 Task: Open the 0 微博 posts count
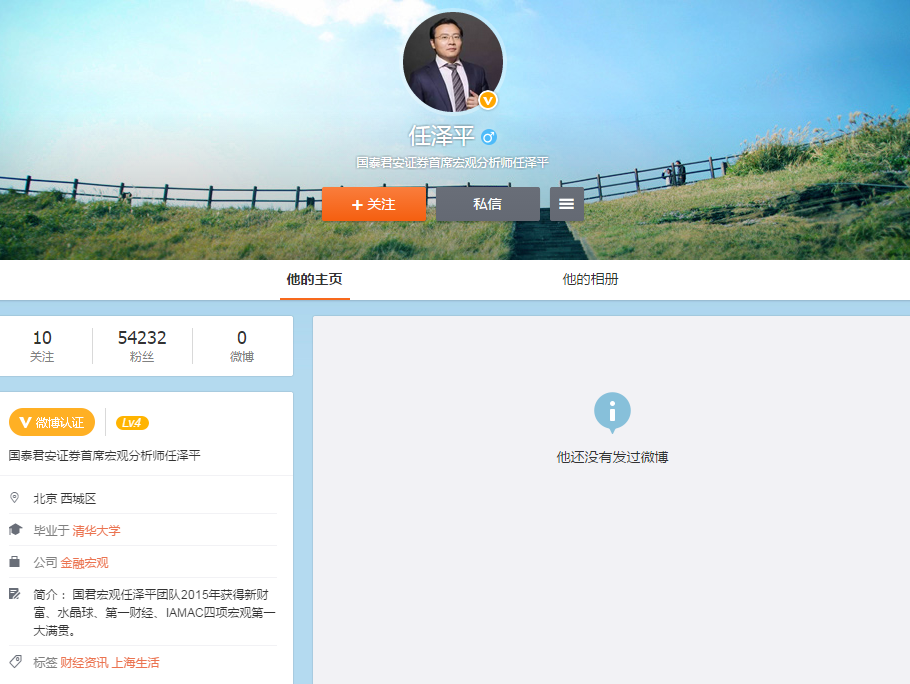pyautogui.click(x=242, y=346)
